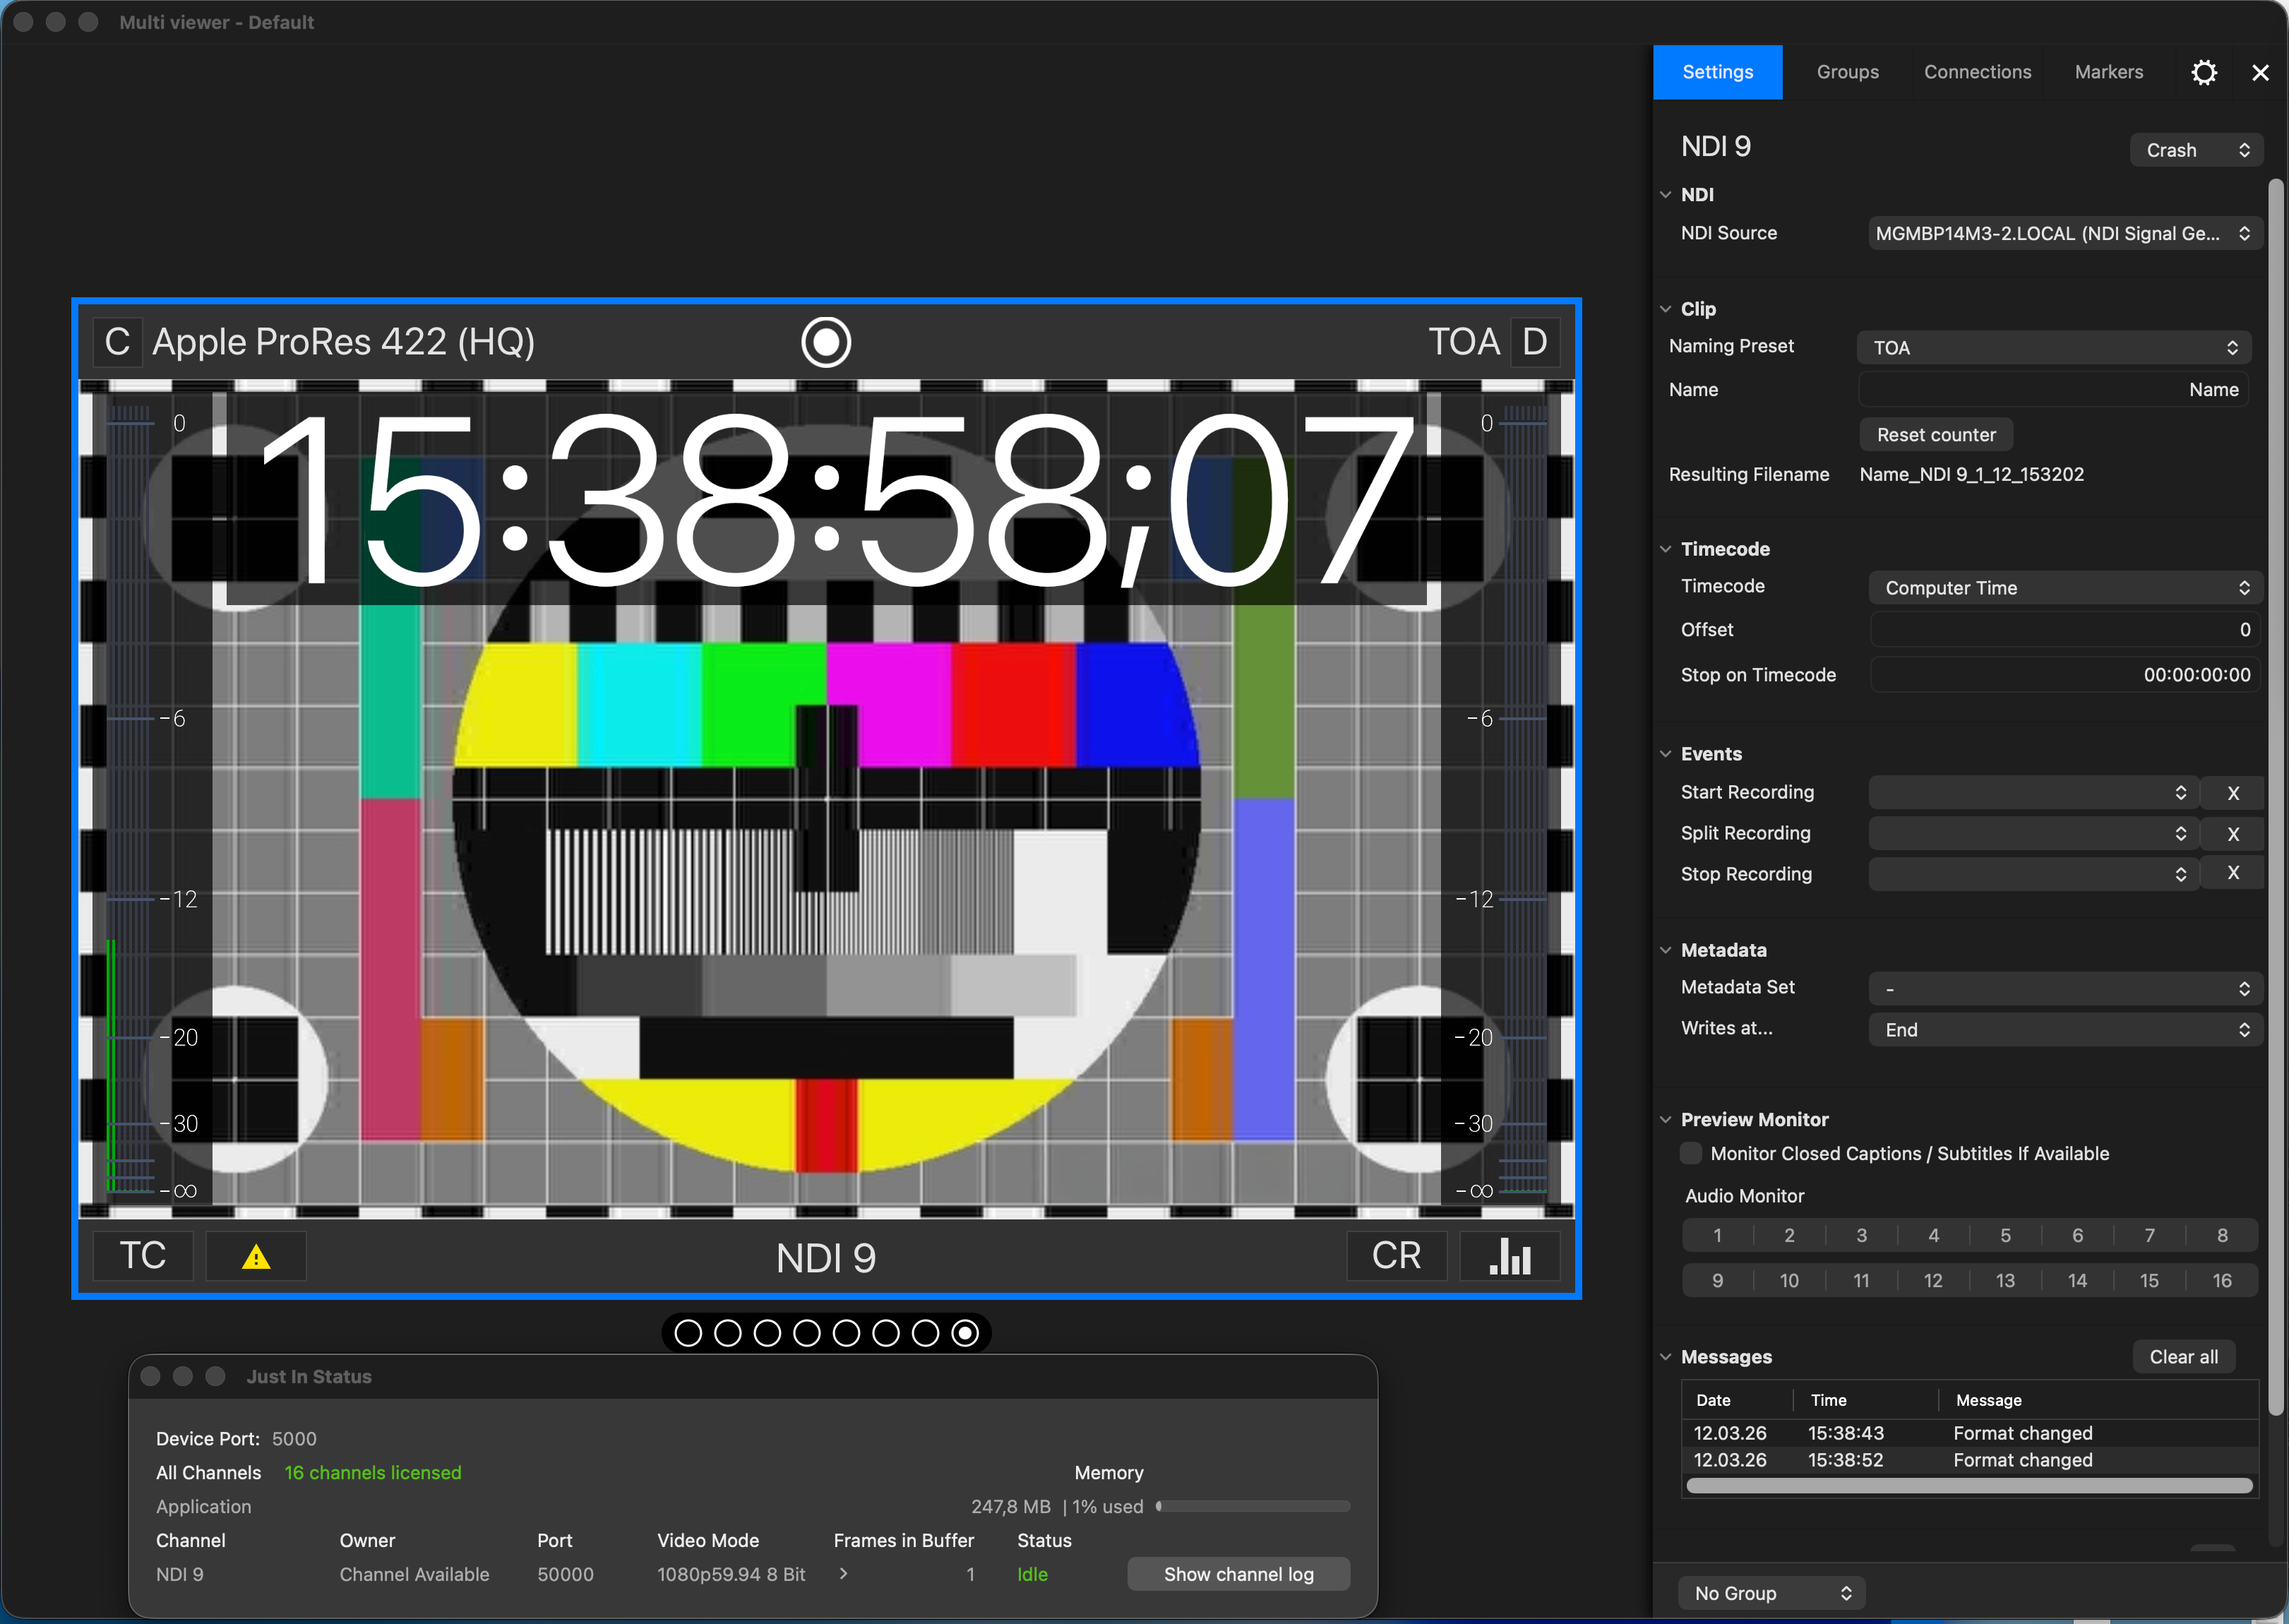The height and width of the screenshot is (1624, 2289).
Task: Clear the Start Recording event with X
Action: [2232, 793]
